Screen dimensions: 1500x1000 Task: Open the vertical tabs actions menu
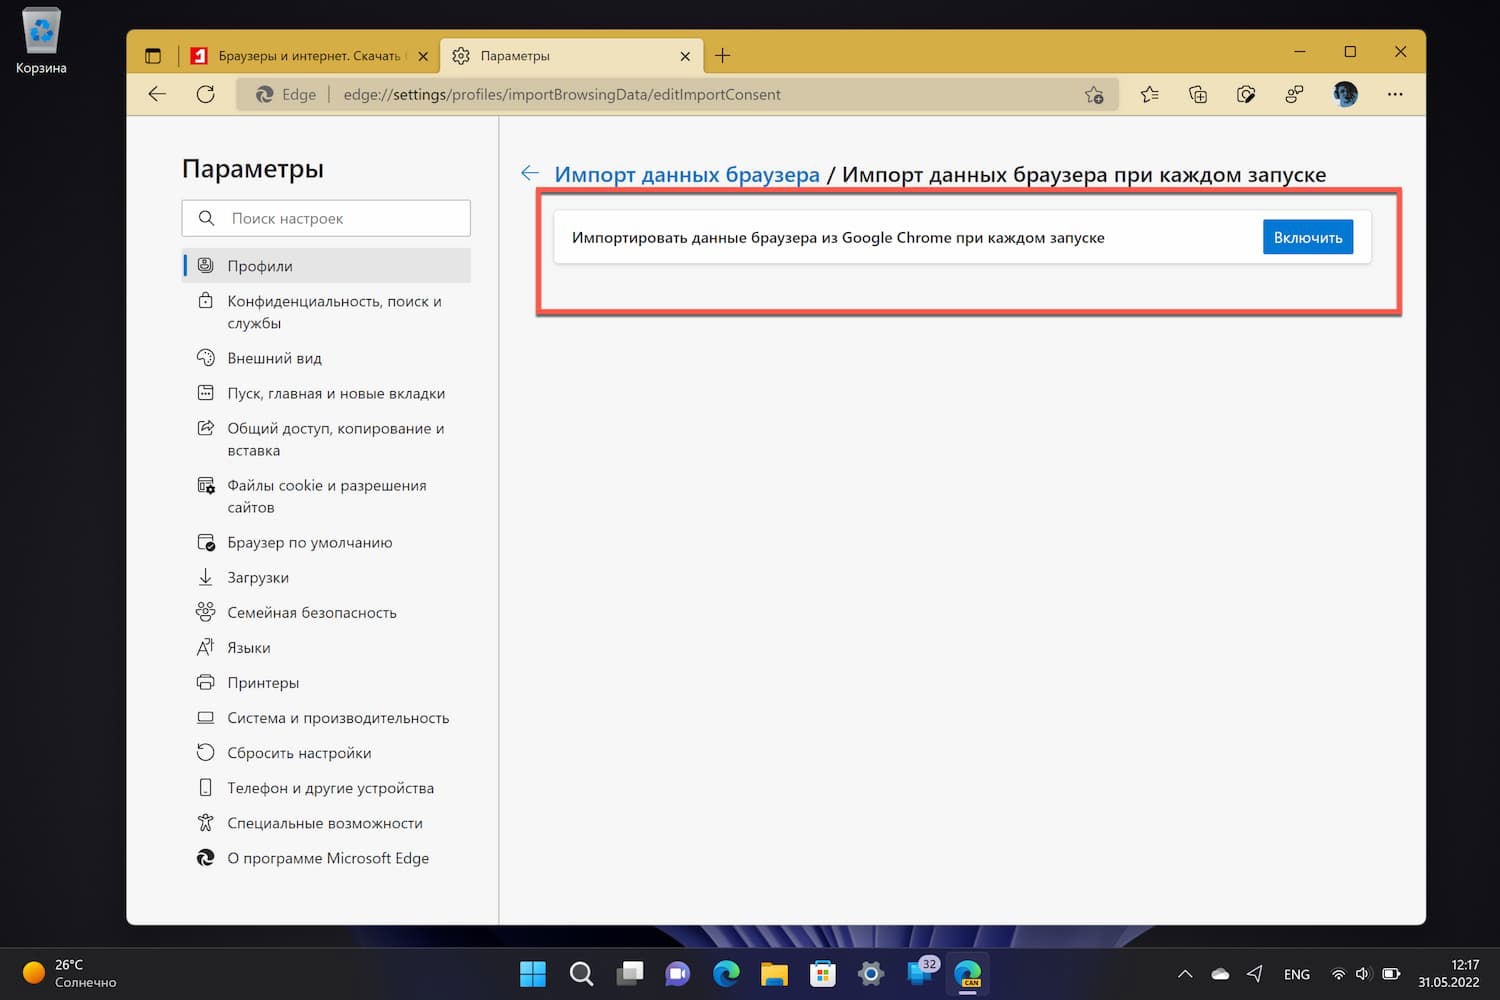[153, 56]
